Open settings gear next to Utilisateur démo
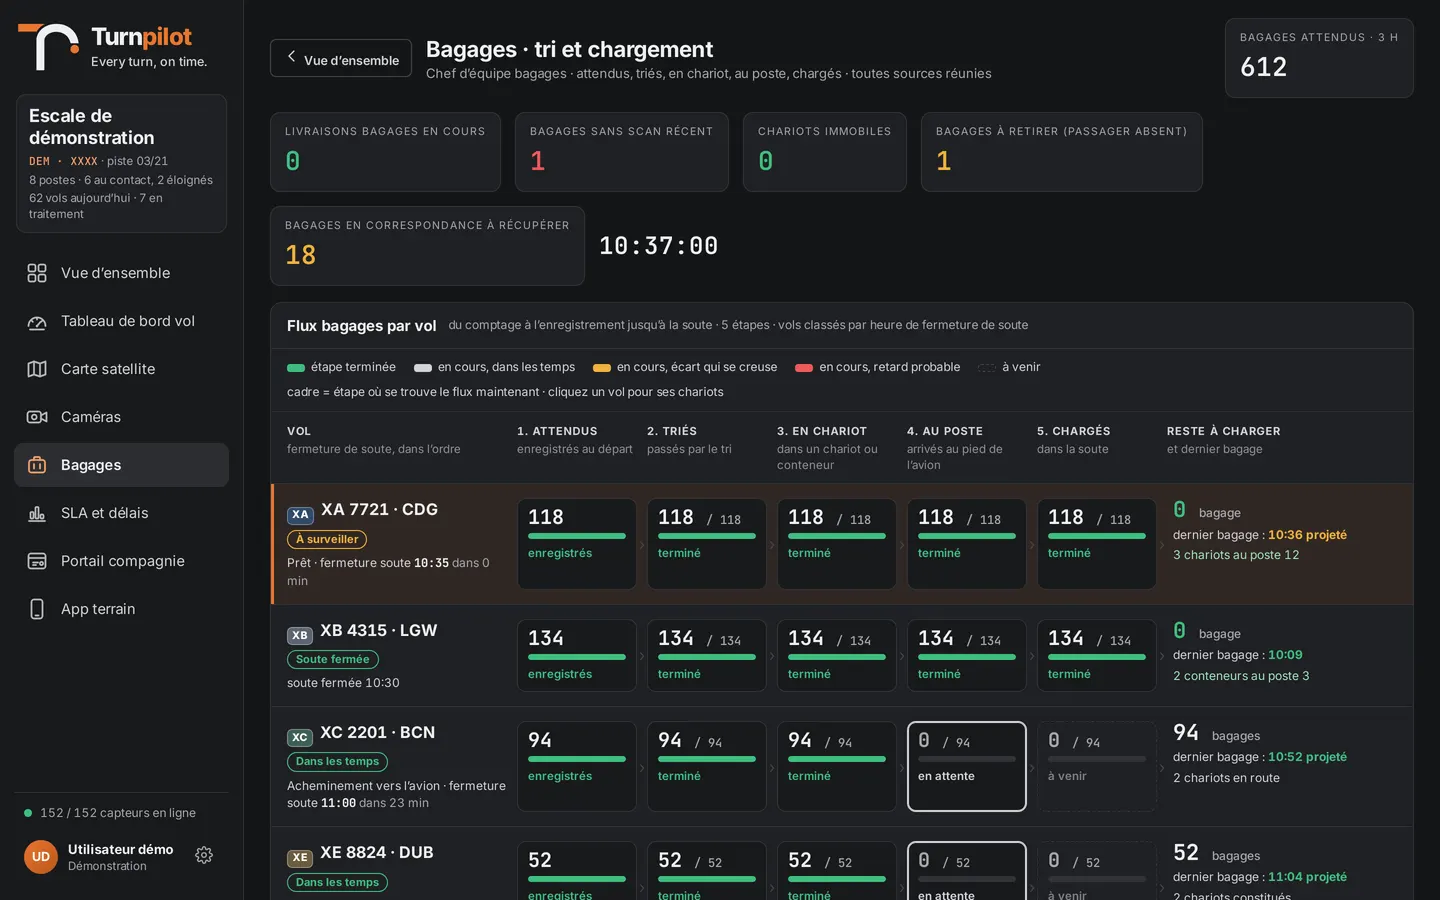Viewport: 1440px width, 900px height. 204,855
